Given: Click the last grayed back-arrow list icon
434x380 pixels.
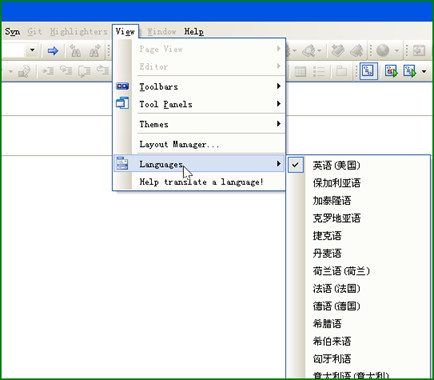Looking at the screenshot, I should pos(103,71).
